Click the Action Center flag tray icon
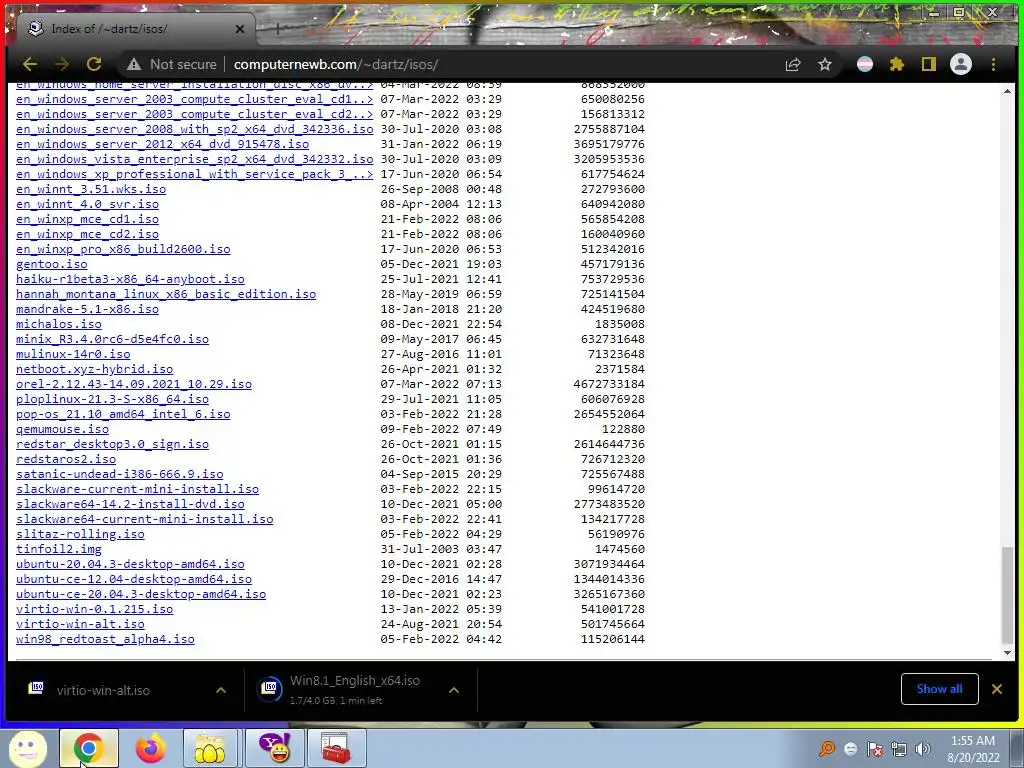 pos(874,749)
